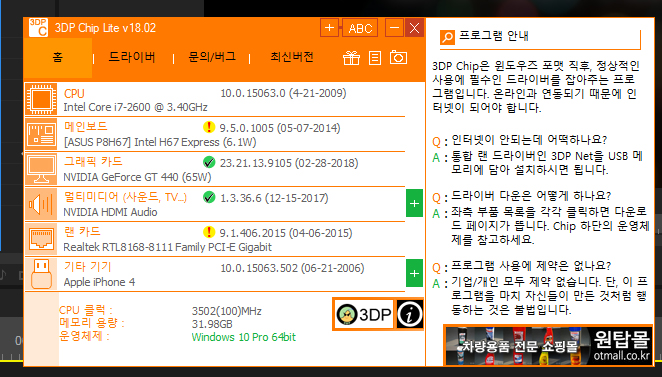Screen dimensions: 662x377
Task: Click the 랜 카드 label link
Action: pos(82,231)
